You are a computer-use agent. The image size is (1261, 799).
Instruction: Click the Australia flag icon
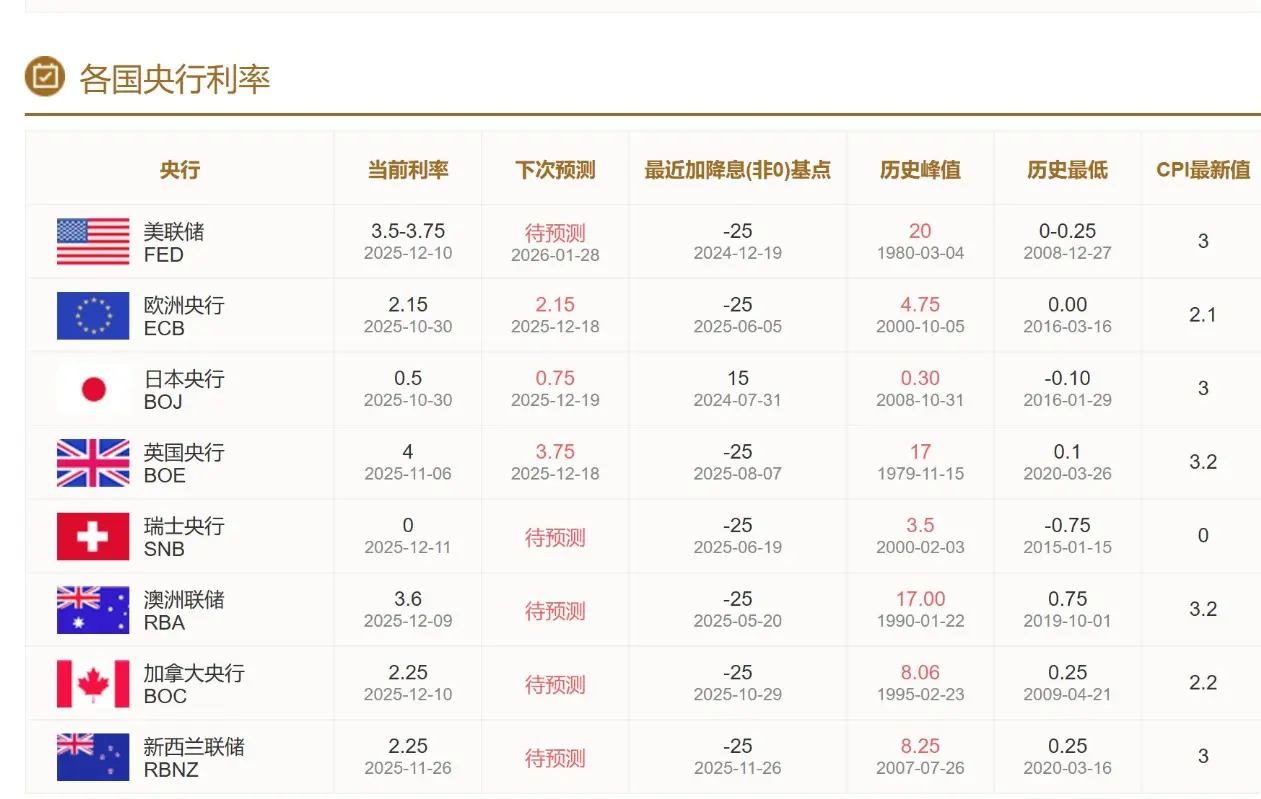[93, 610]
